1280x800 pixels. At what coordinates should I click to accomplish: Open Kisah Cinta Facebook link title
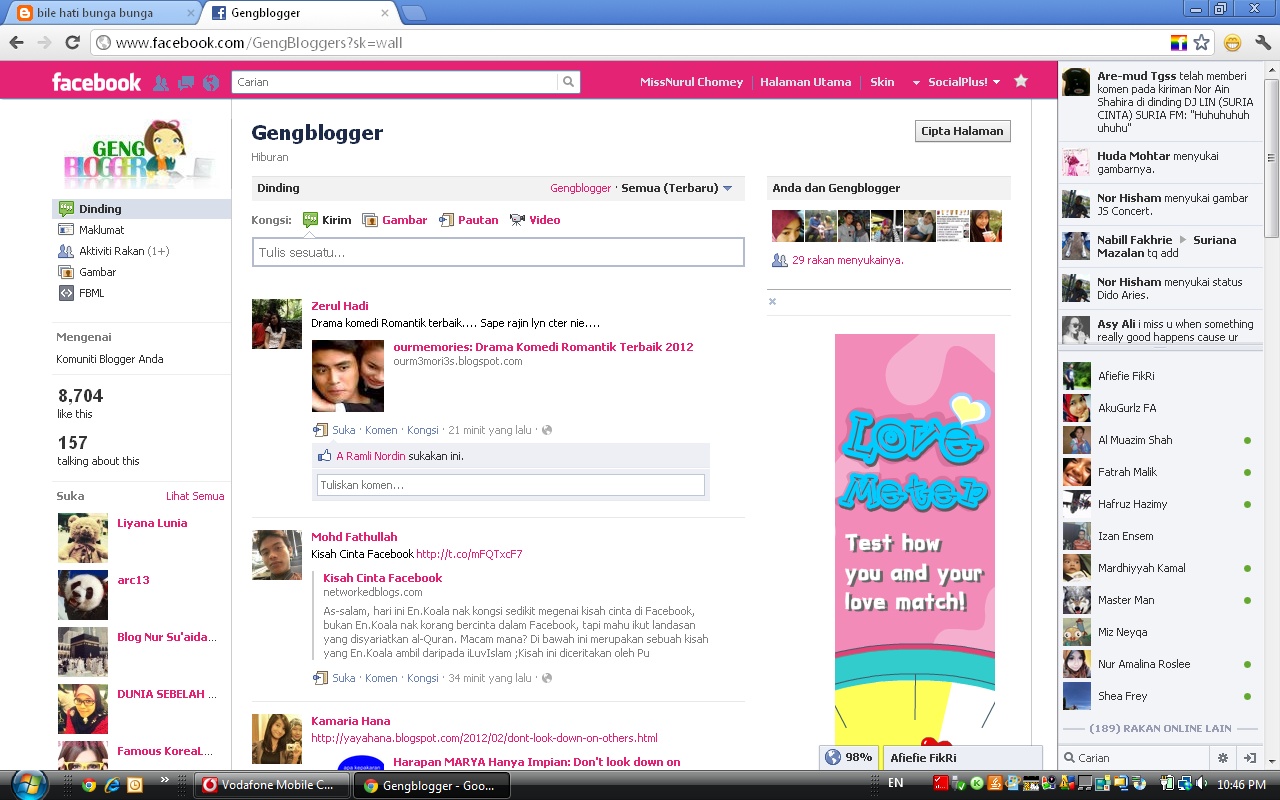point(382,578)
